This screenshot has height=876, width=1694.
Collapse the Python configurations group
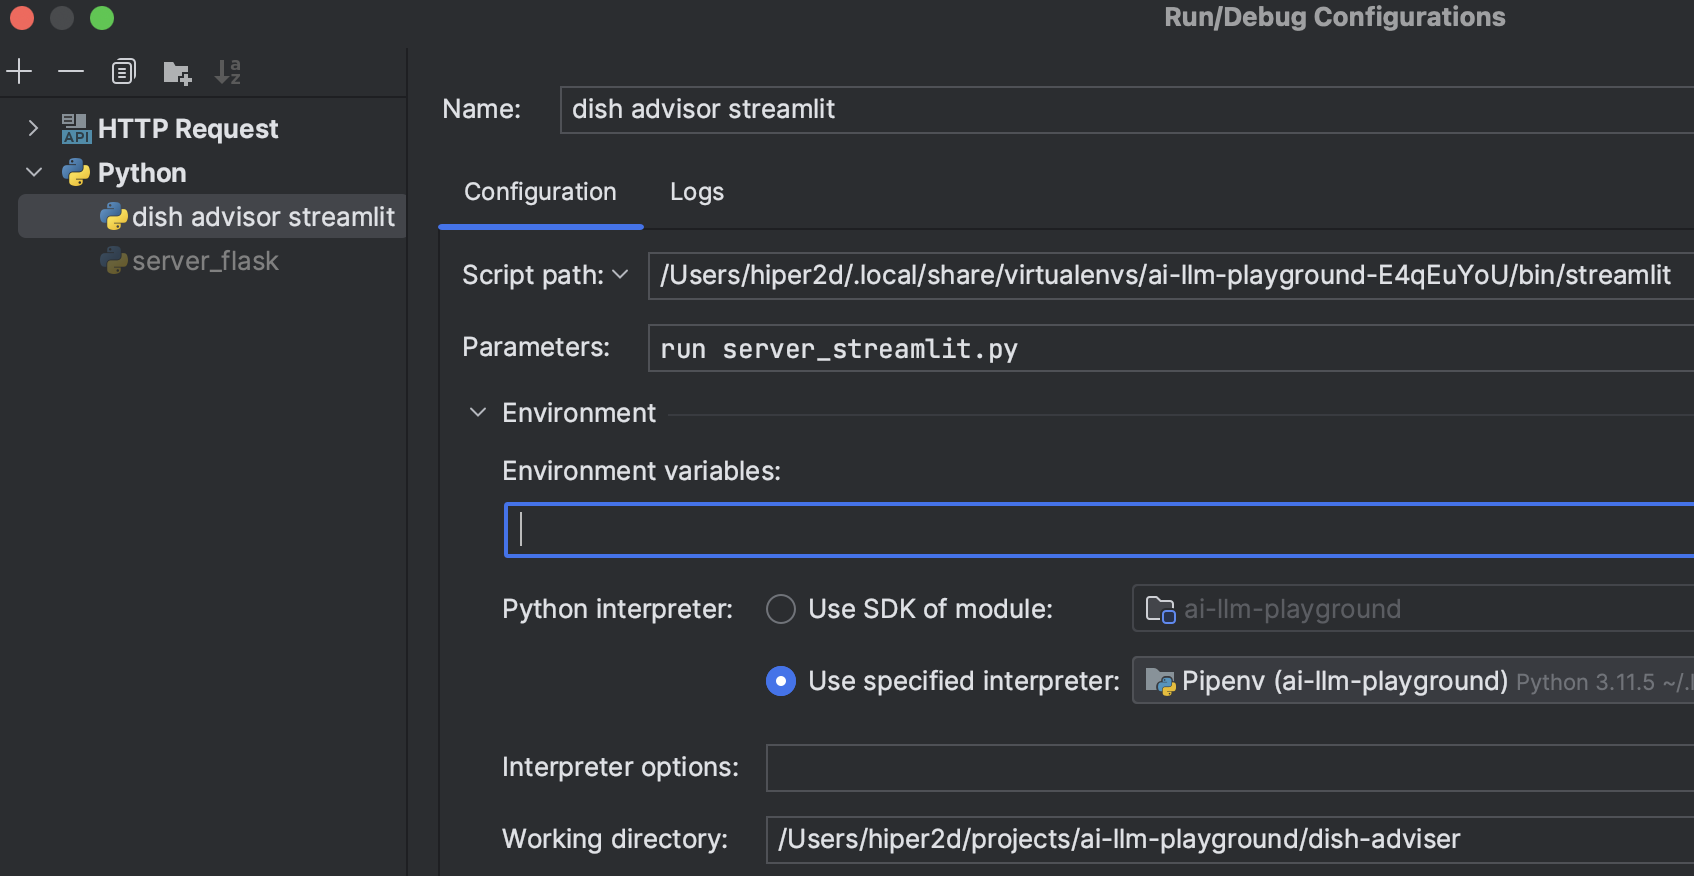point(34,172)
